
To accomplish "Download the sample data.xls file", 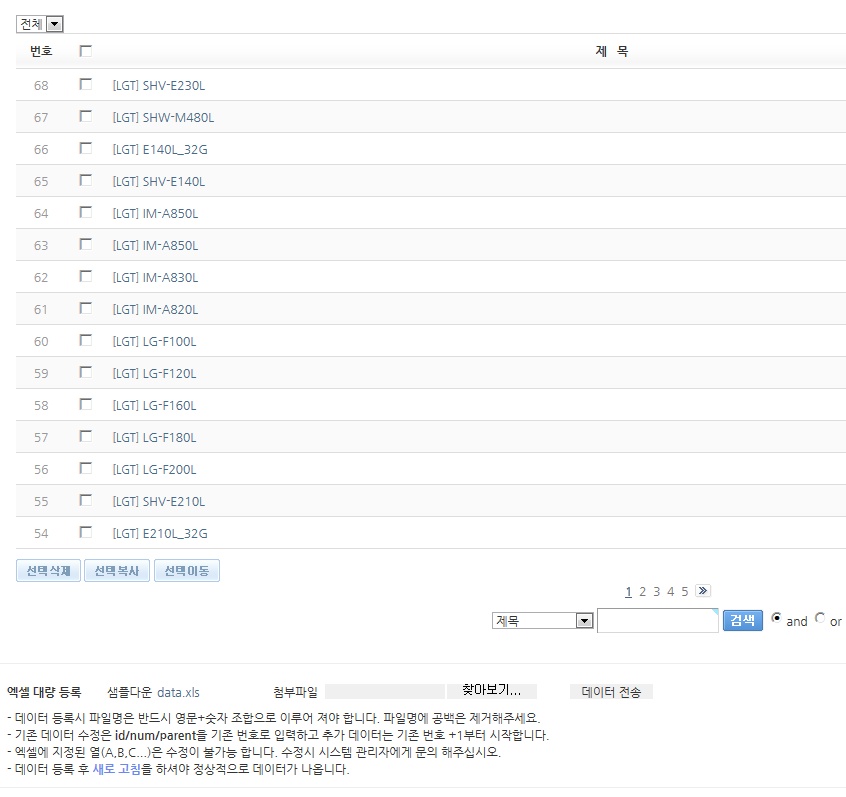I will coord(179,692).
